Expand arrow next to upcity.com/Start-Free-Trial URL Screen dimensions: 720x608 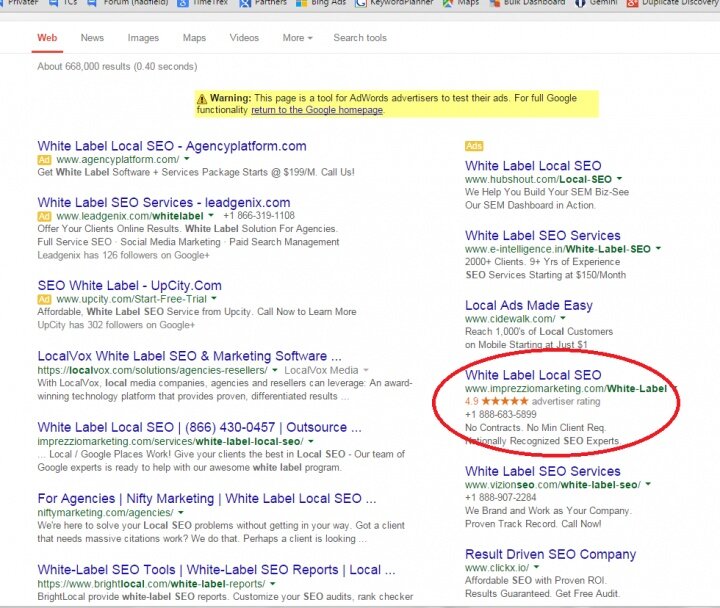(214, 298)
